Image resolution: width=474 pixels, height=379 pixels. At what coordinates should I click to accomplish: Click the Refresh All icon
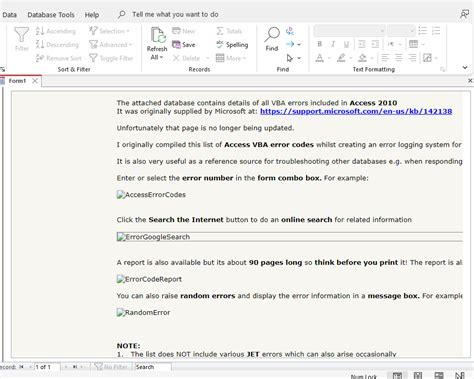point(157,36)
